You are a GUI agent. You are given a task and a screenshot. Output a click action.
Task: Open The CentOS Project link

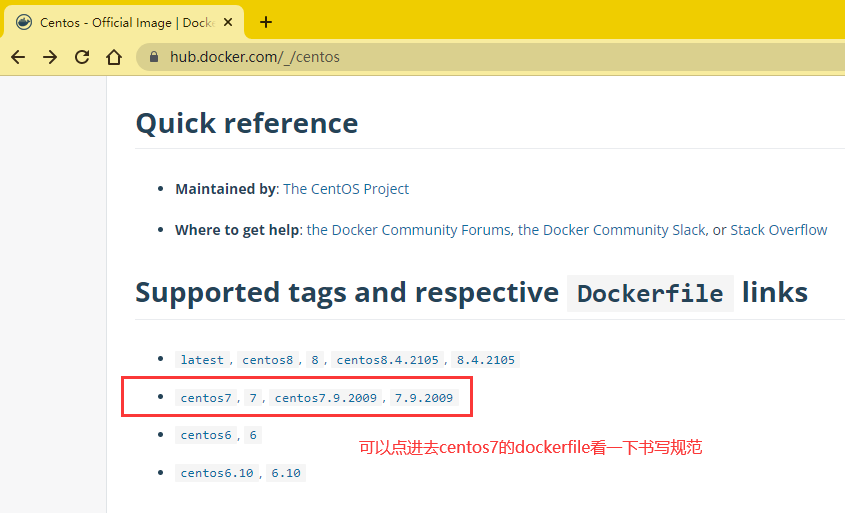click(346, 189)
